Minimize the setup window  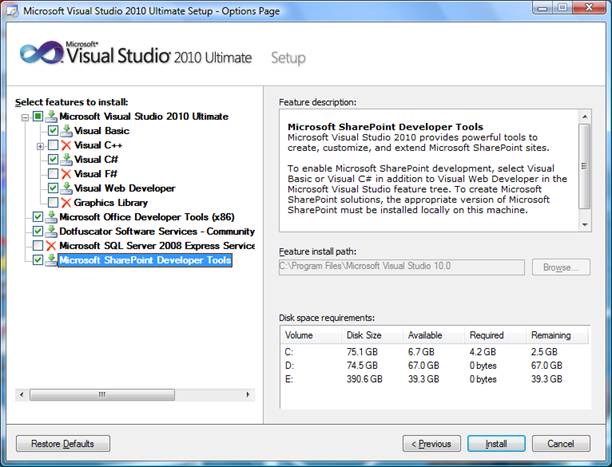tap(542, 8)
